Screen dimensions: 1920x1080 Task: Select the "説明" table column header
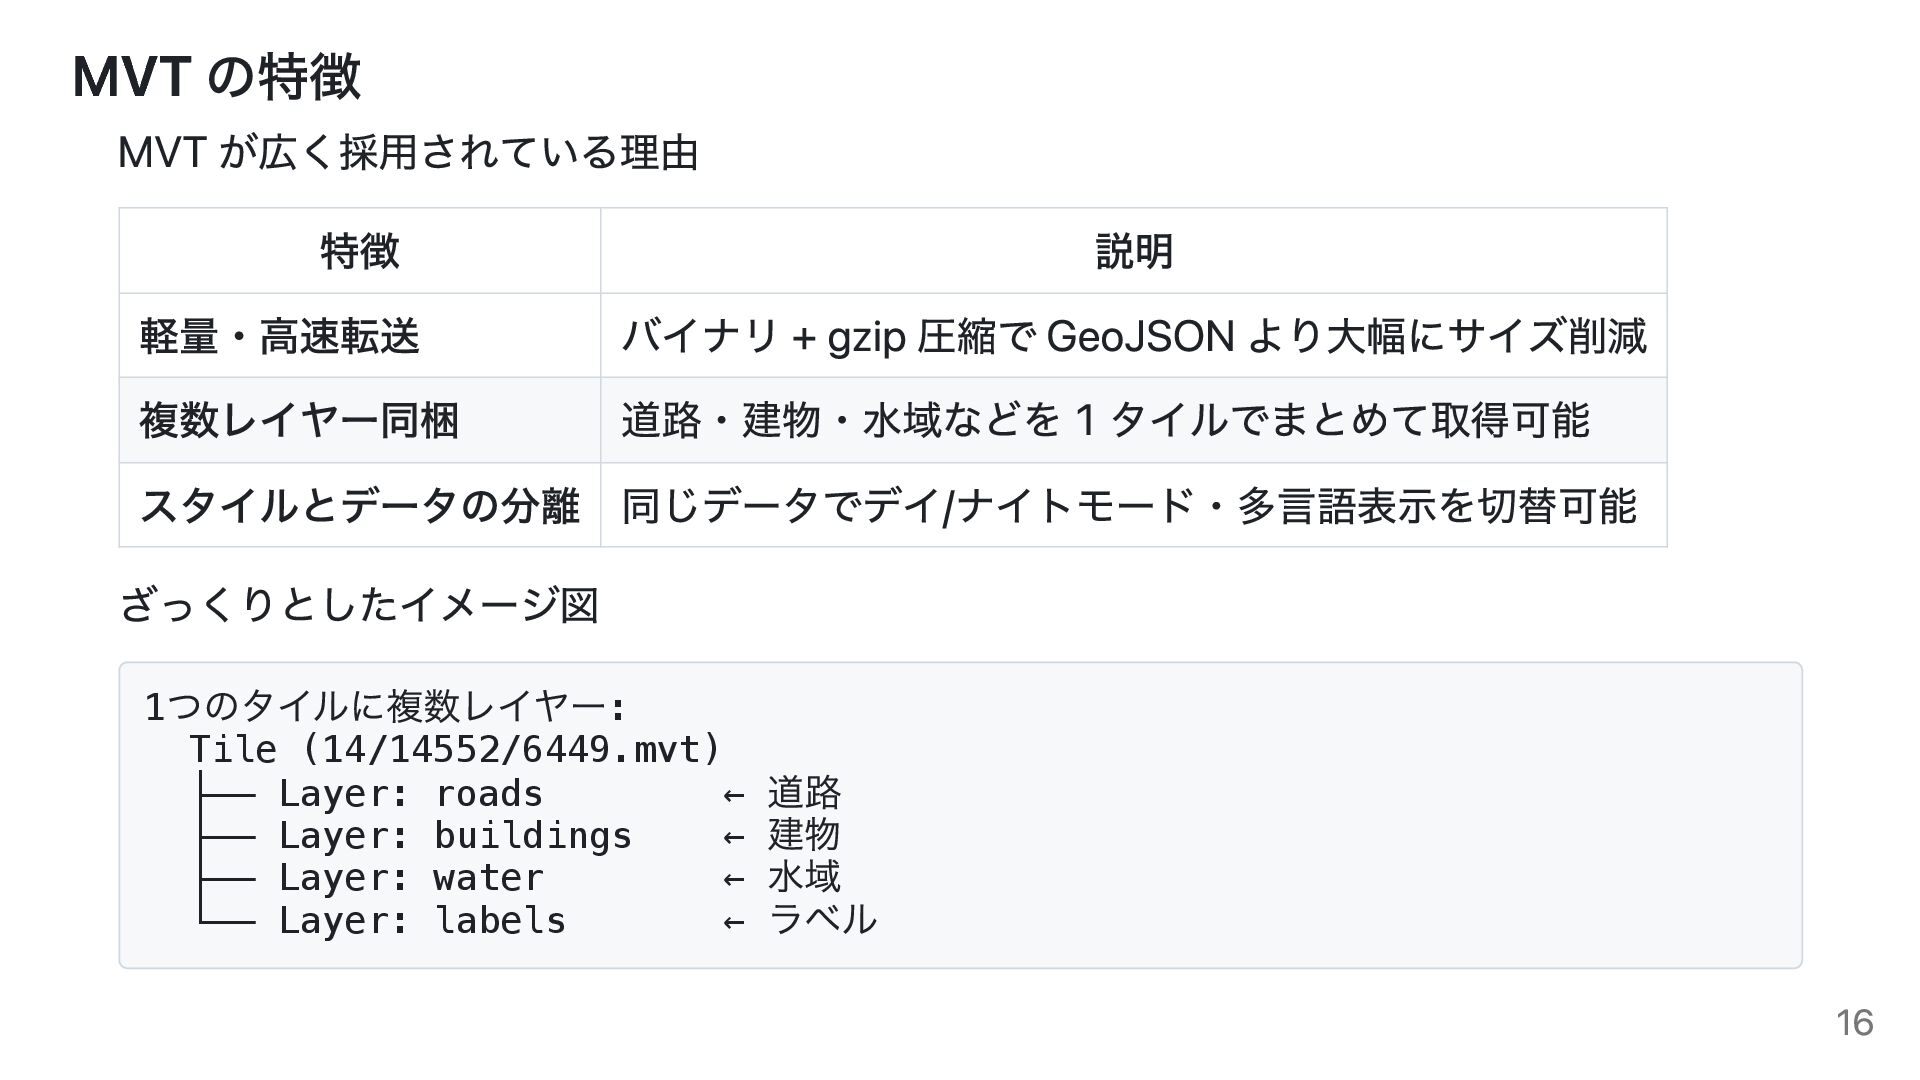pyautogui.click(x=1133, y=251)
